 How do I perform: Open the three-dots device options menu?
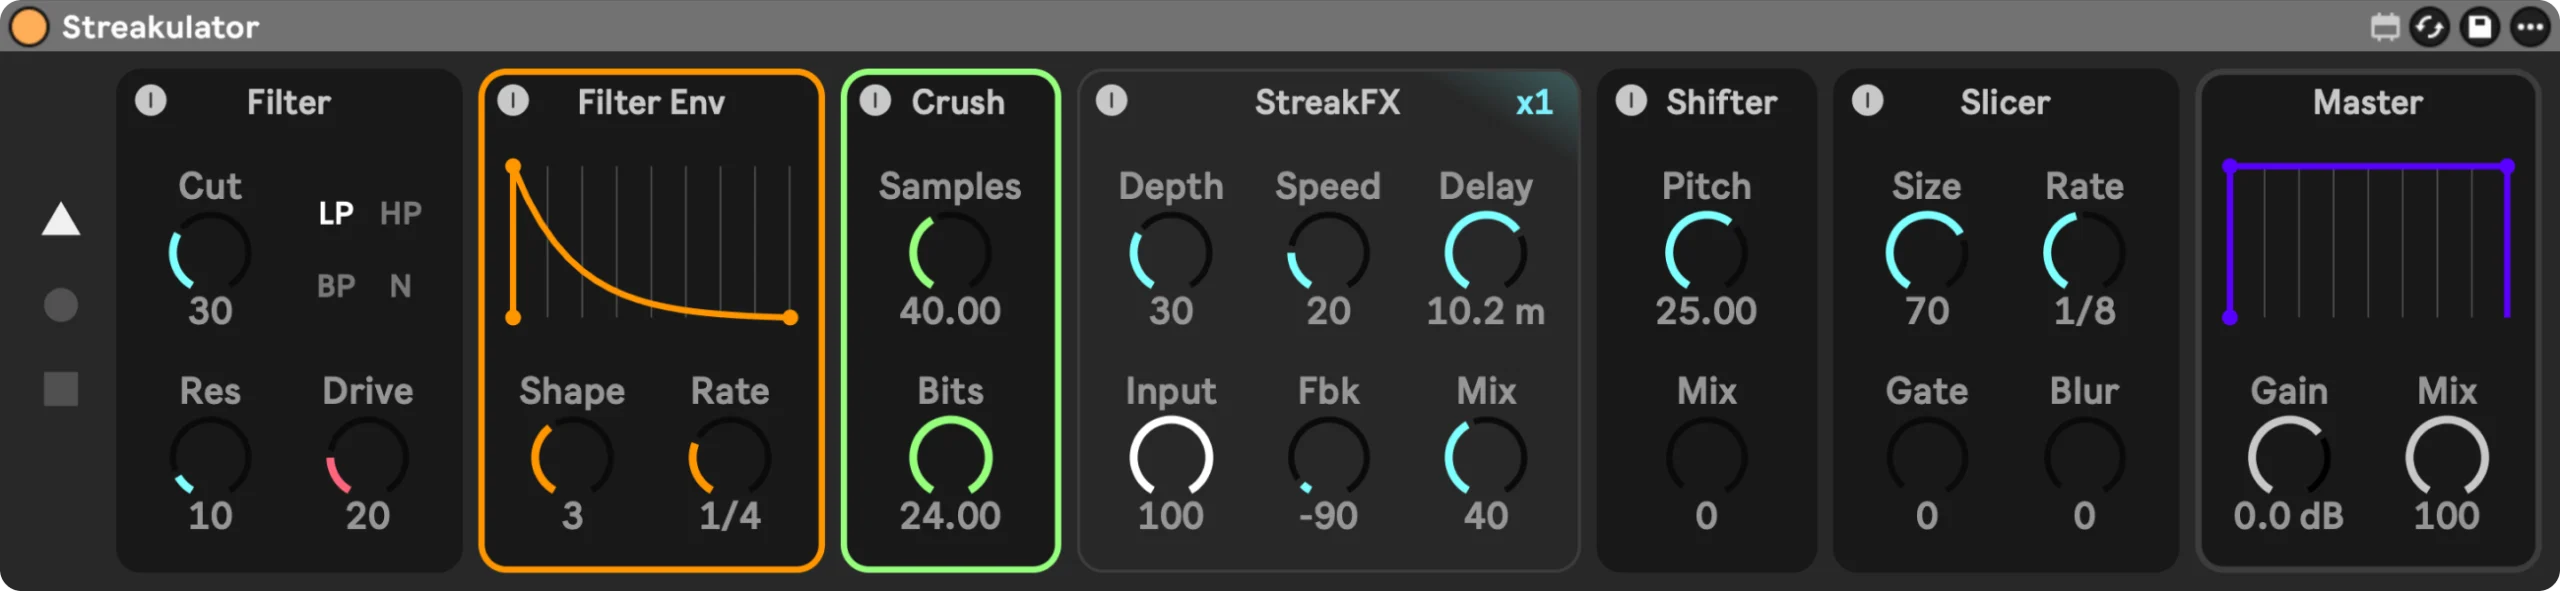tap(2530, 27)
